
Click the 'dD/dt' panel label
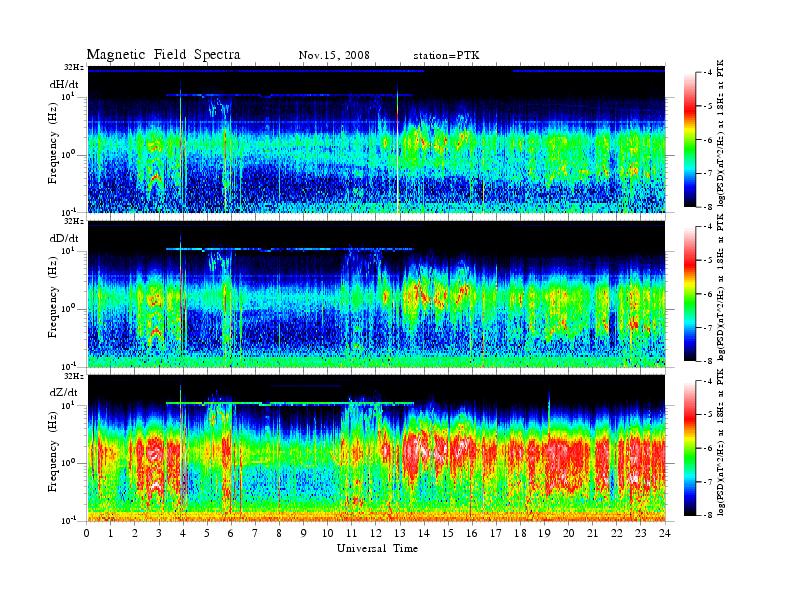tap(64, 238)
